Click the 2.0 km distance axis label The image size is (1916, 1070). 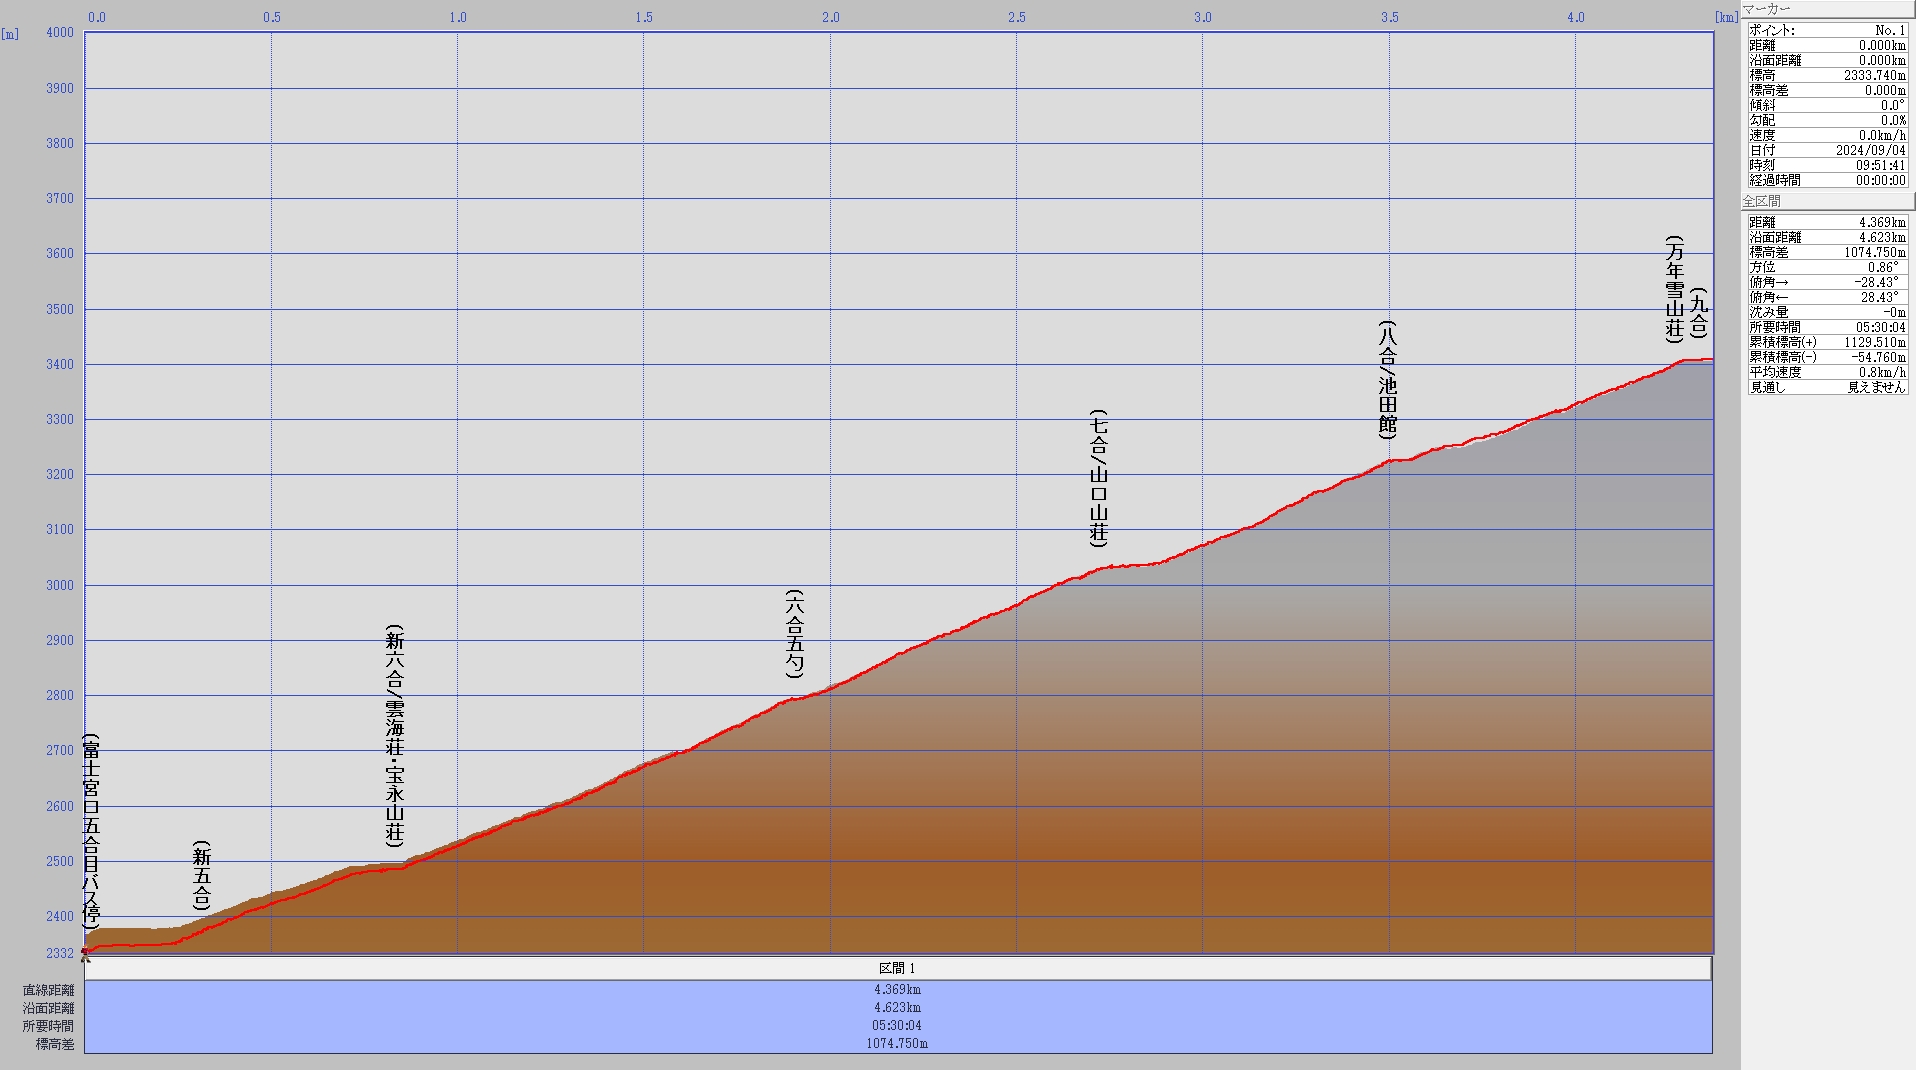(x=830, y=17)
